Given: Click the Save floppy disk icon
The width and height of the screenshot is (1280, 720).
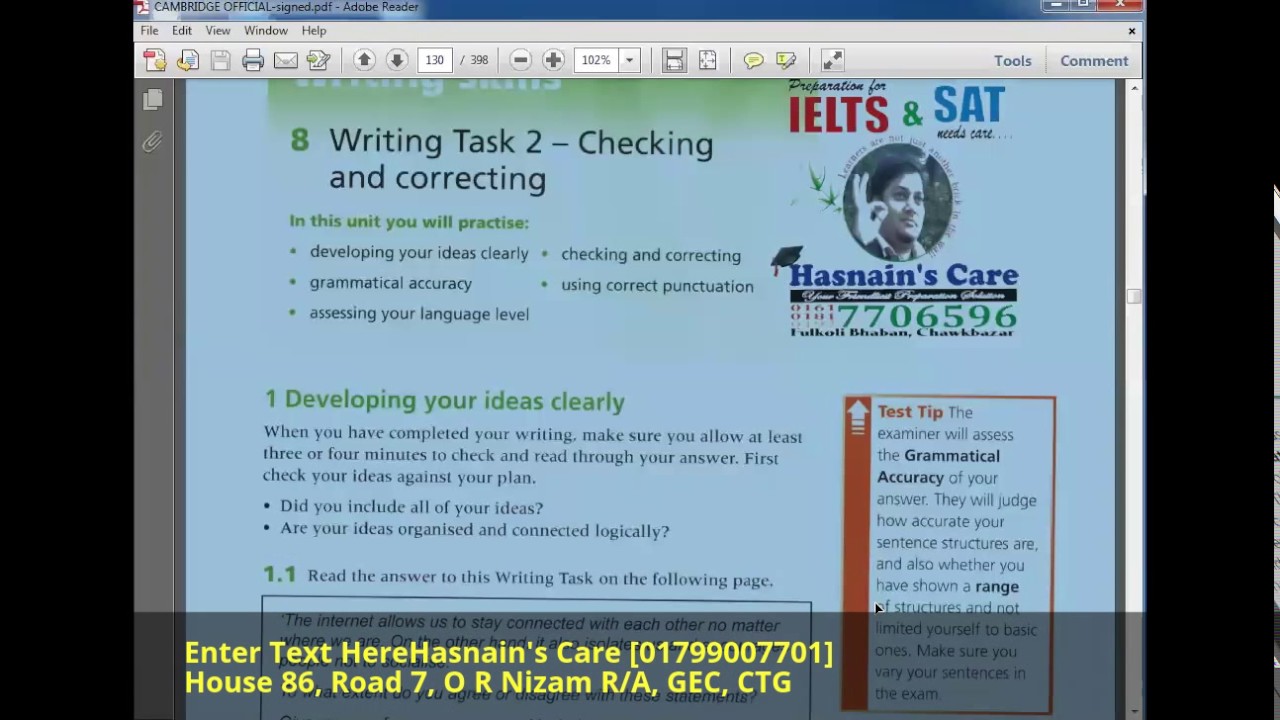Looking at the screenshot, I should (220, 61).
